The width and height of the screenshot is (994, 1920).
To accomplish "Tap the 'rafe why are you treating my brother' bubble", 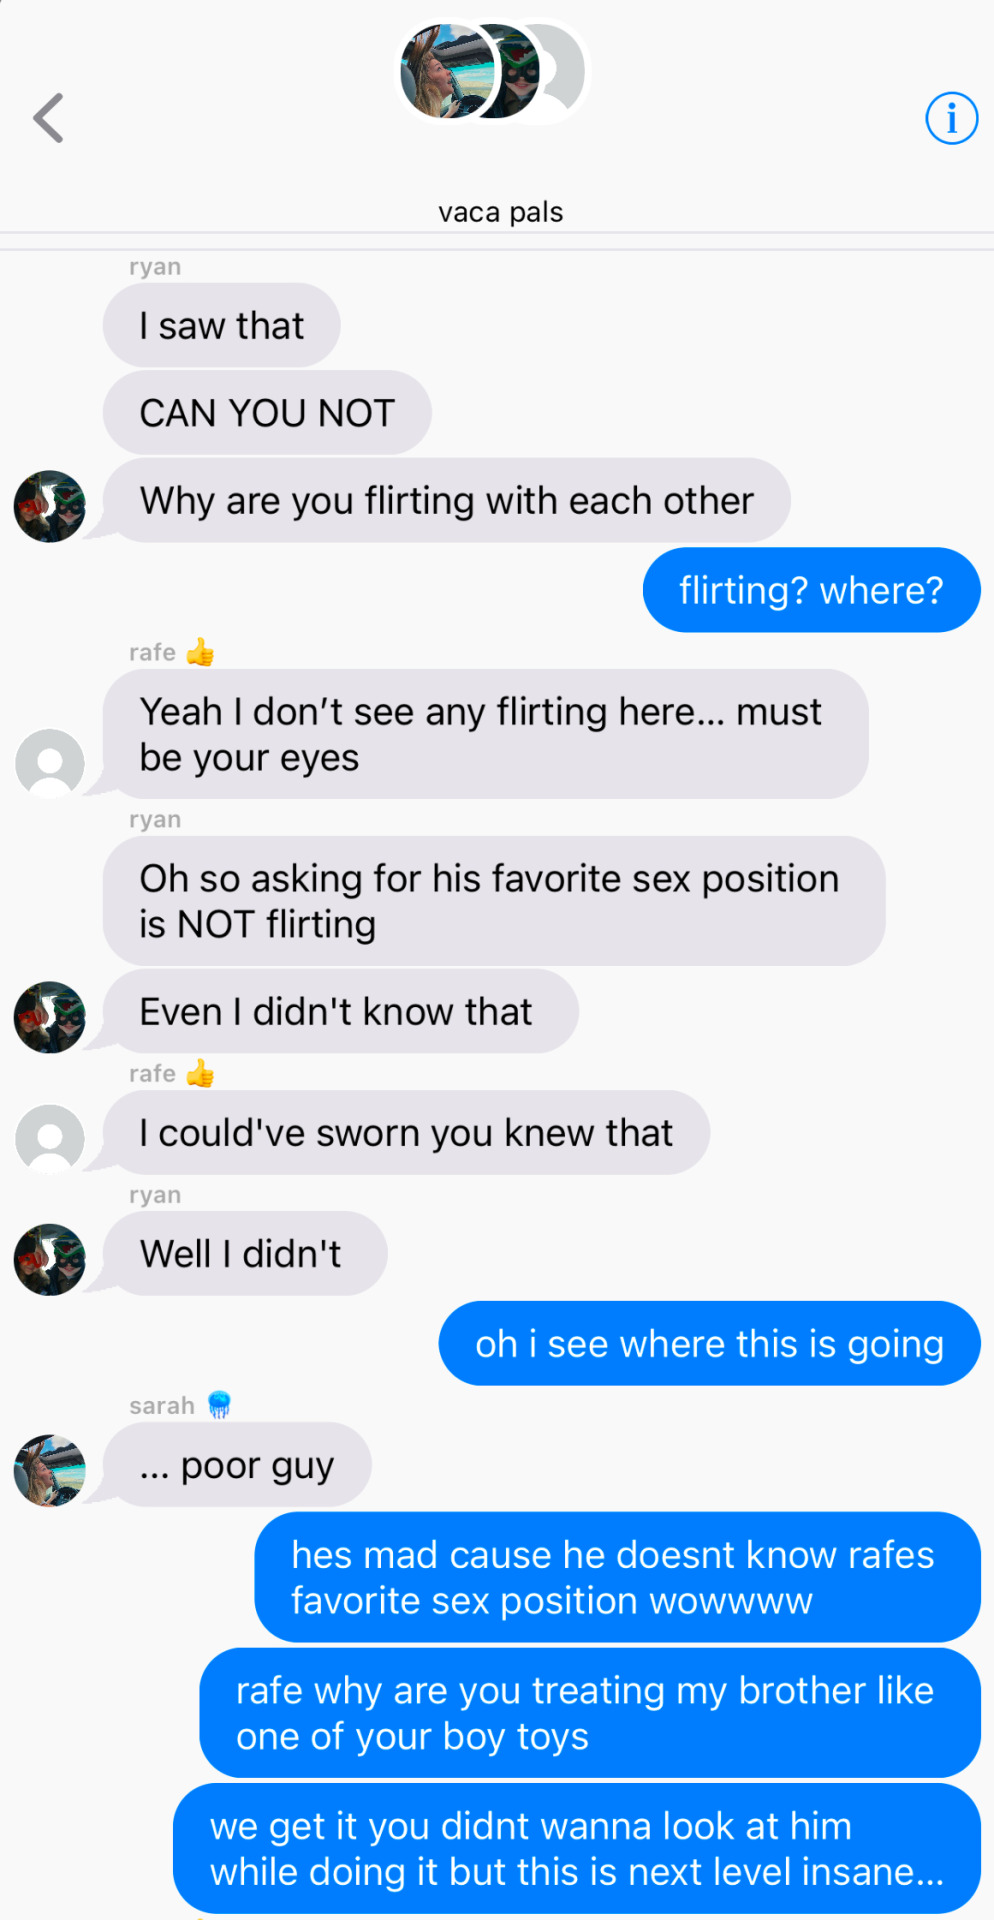I will point(590,1713).
